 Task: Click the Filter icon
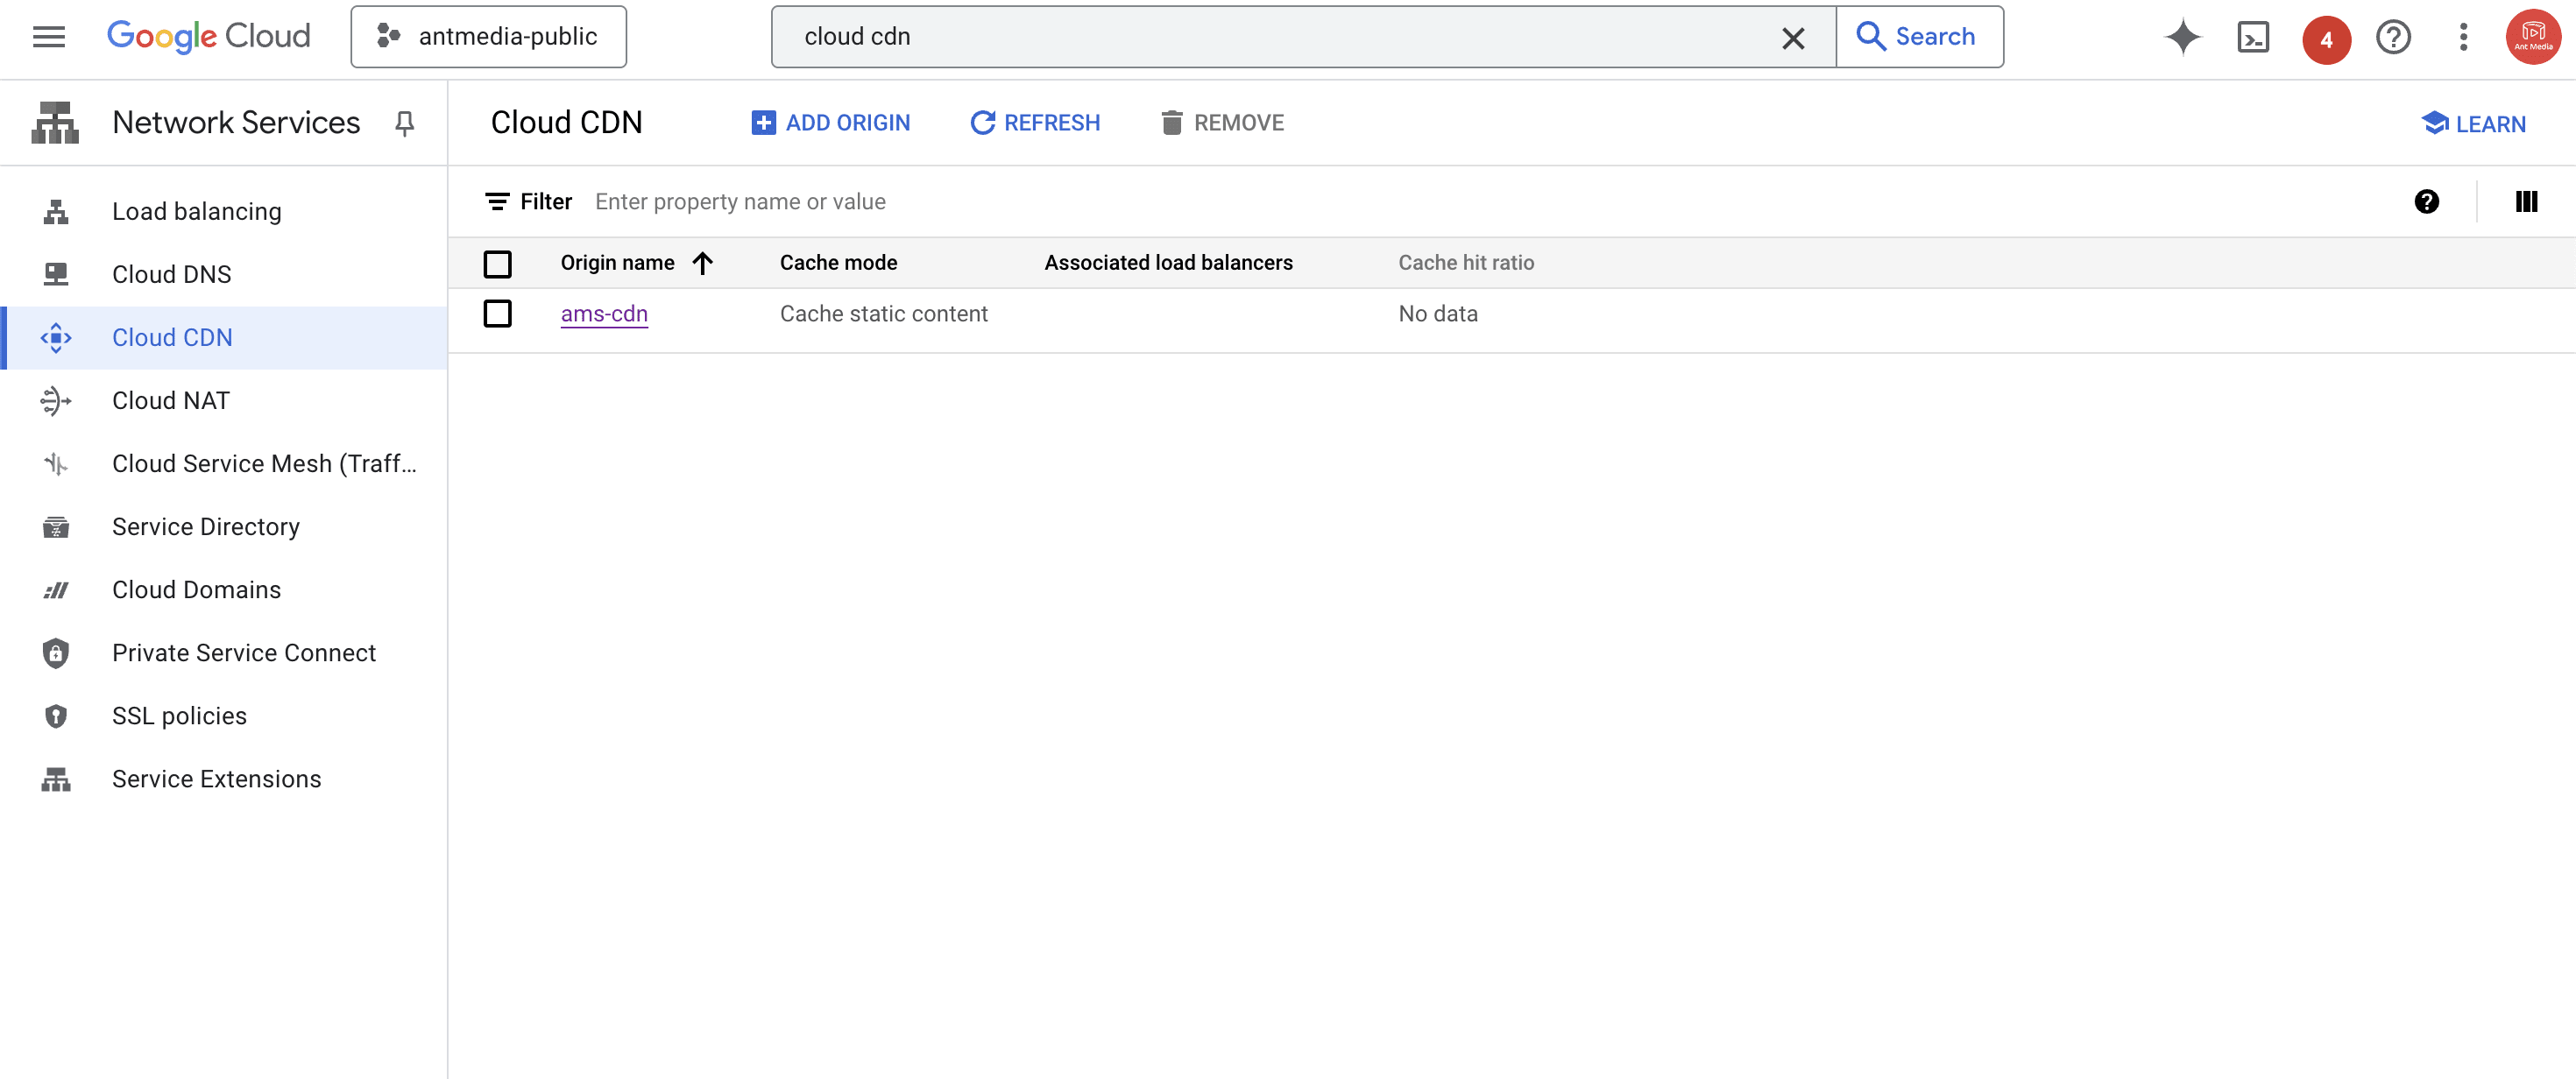(x=497, y=202)
